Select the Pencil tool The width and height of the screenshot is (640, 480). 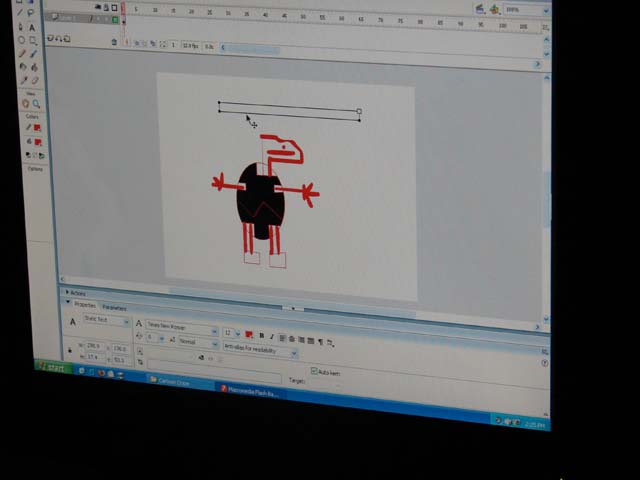click(x=22, y=53)
